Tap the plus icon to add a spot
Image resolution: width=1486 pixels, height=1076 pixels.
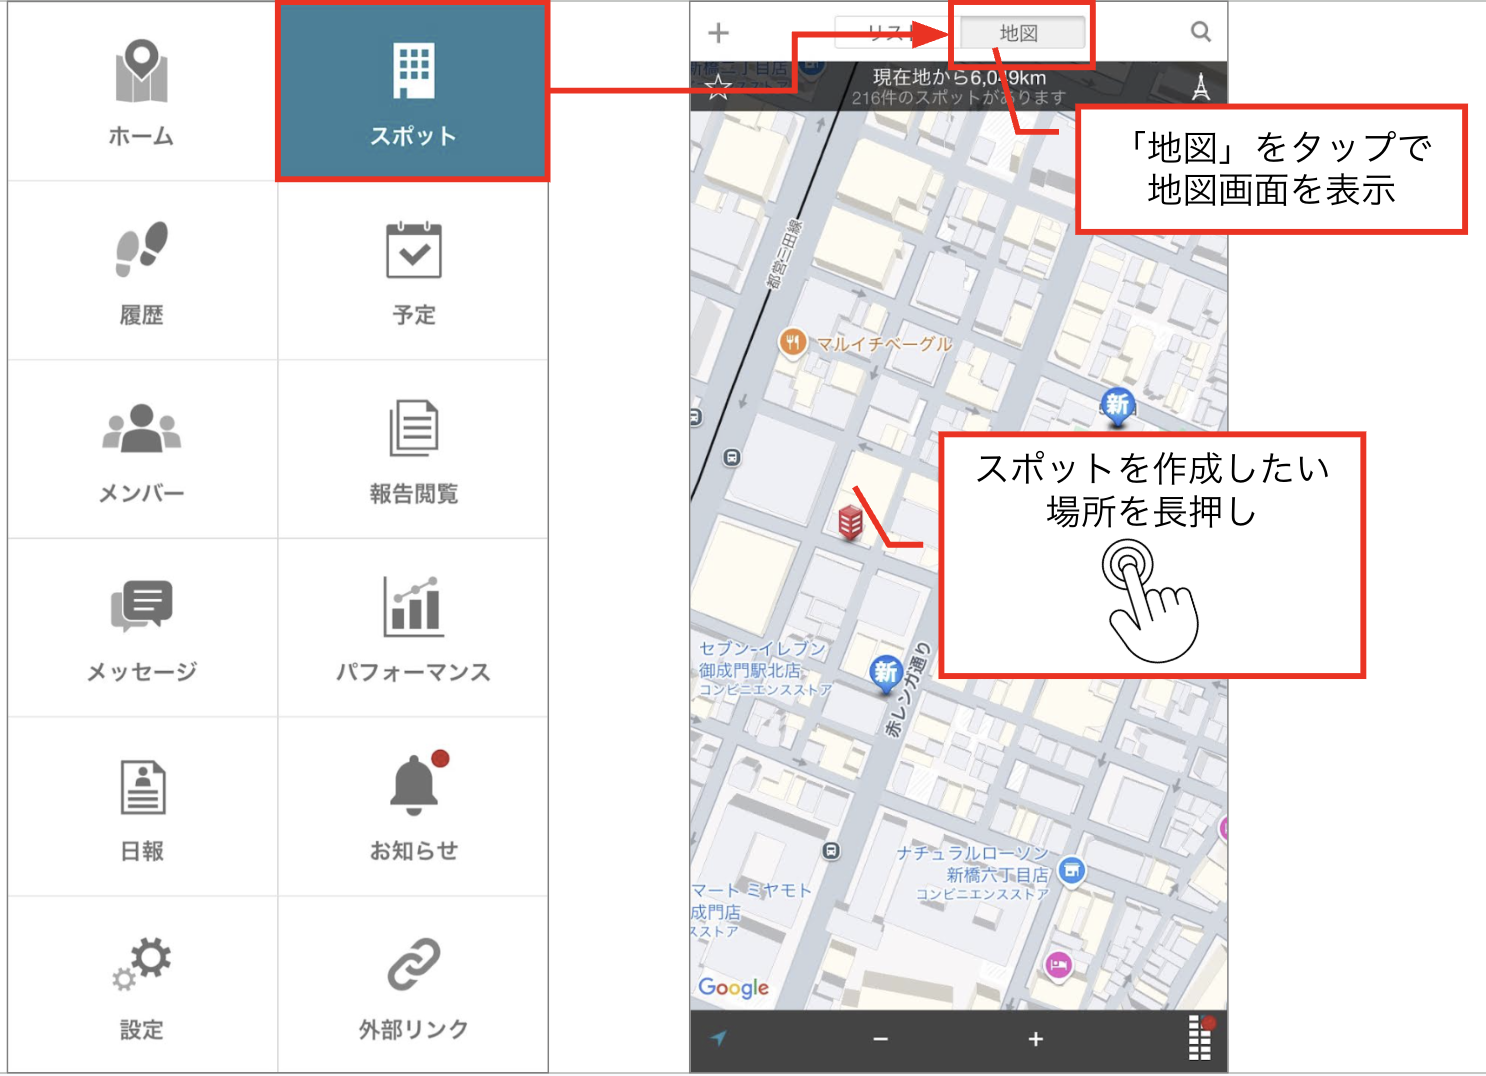click(718, 33)
